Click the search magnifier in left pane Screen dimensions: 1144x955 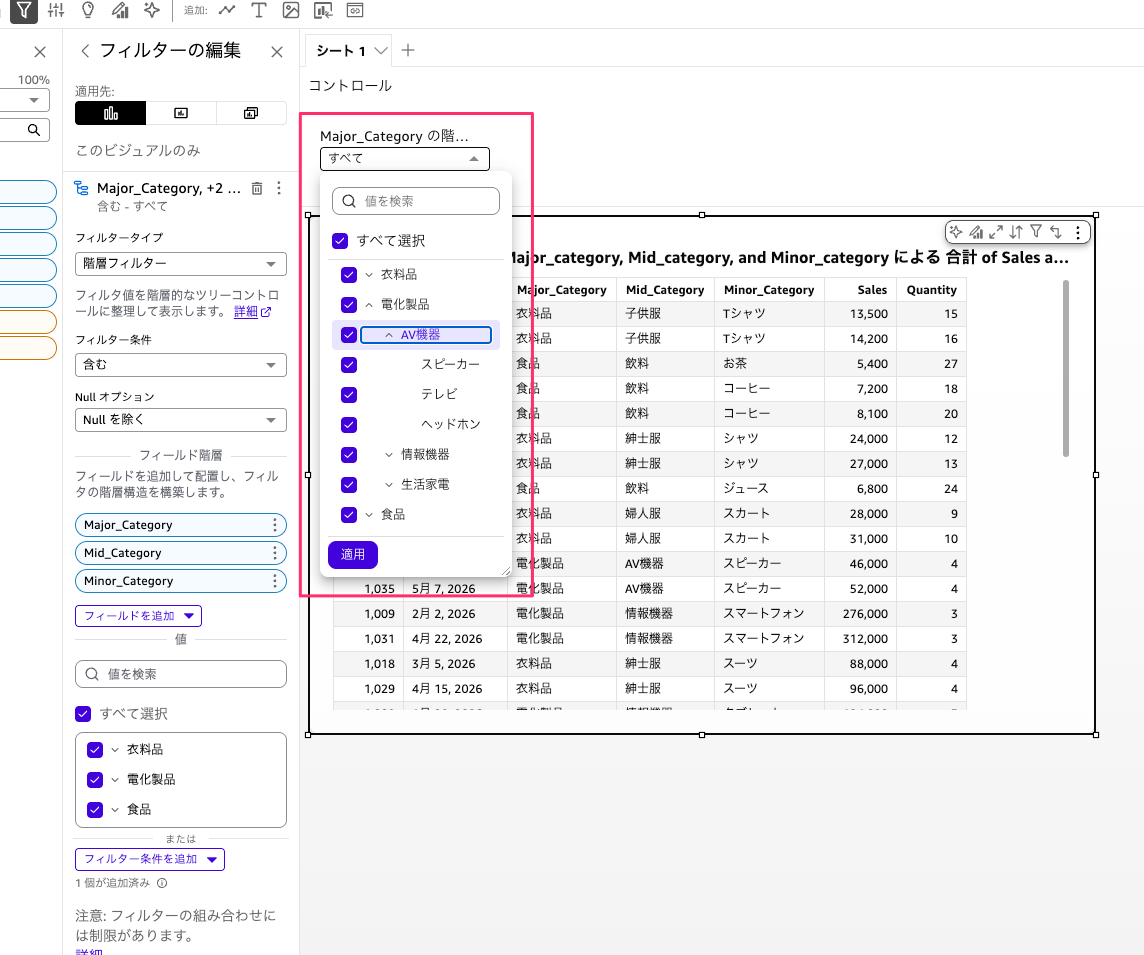34,130
